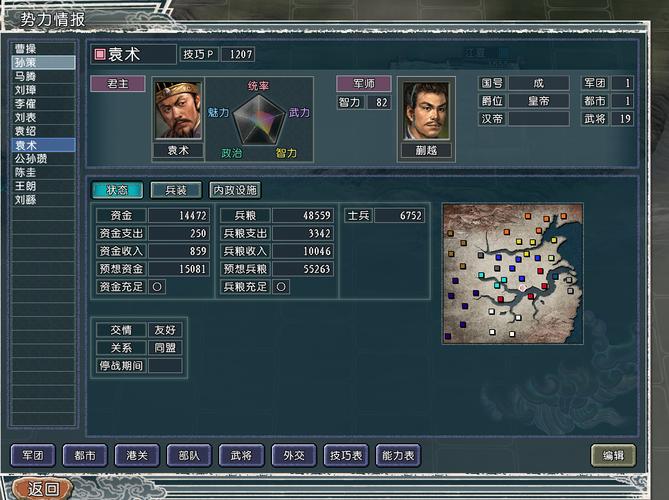This screenshot has height=500, width=669.
Task: Open the 武将 button
Action: coord(241,455)
